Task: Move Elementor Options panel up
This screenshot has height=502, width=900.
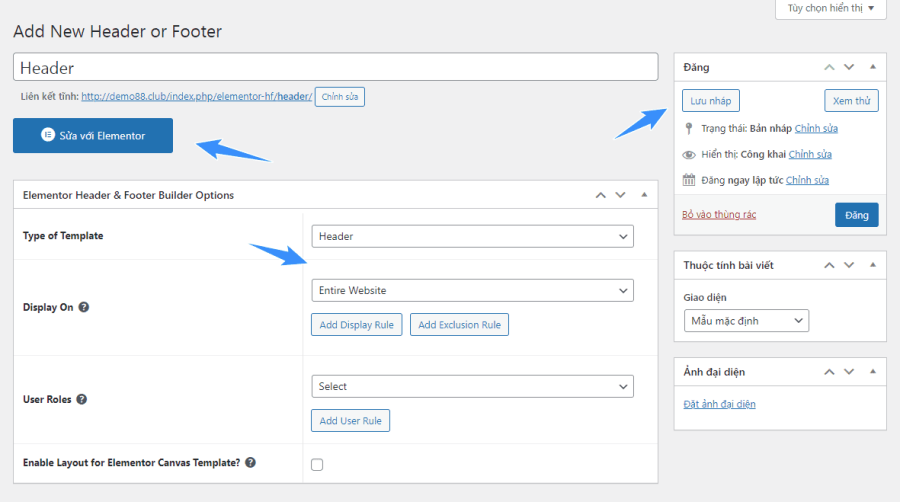Action: [x=600, y=195]
